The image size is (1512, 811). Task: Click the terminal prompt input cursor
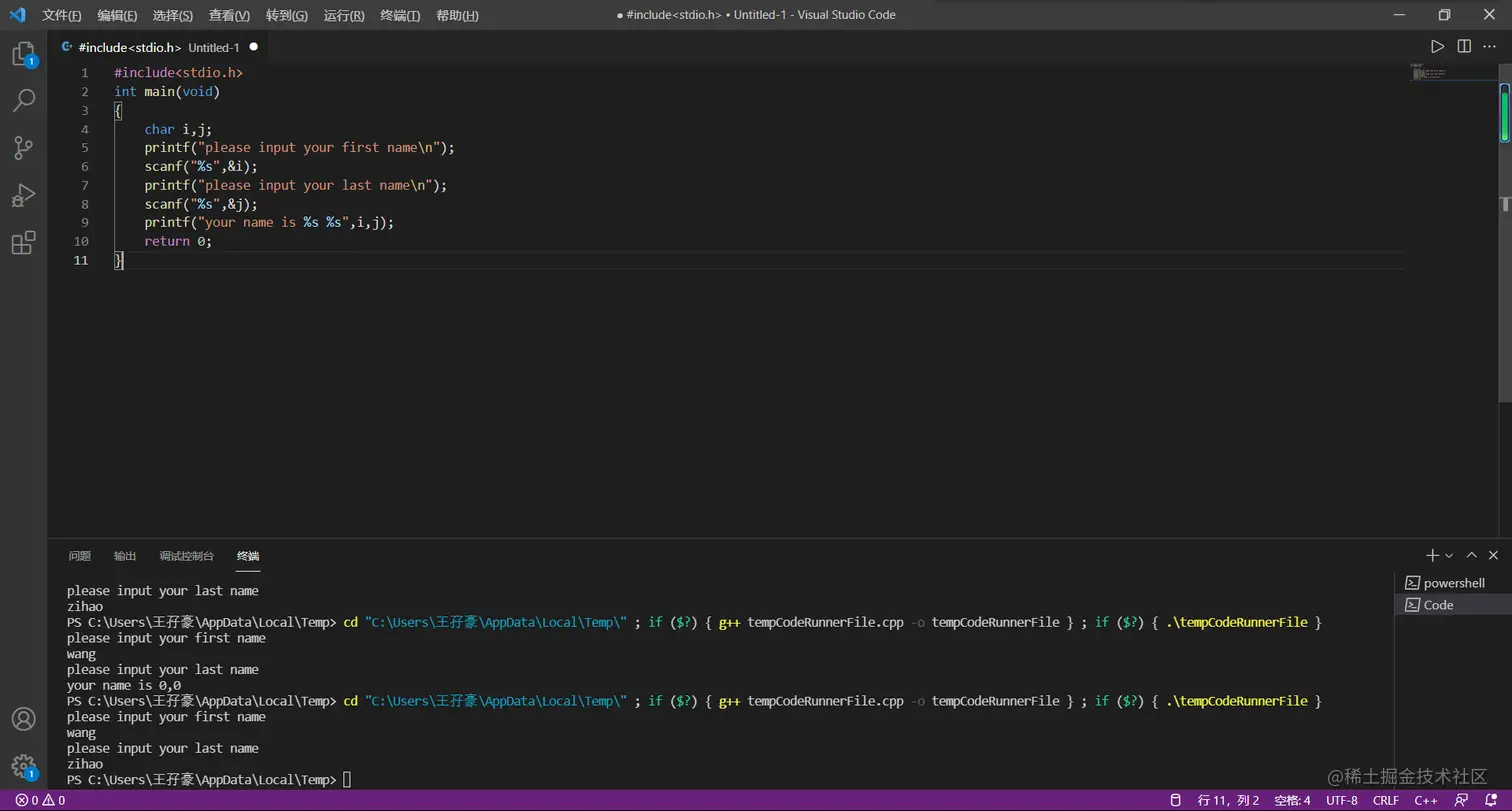(347, 780)
